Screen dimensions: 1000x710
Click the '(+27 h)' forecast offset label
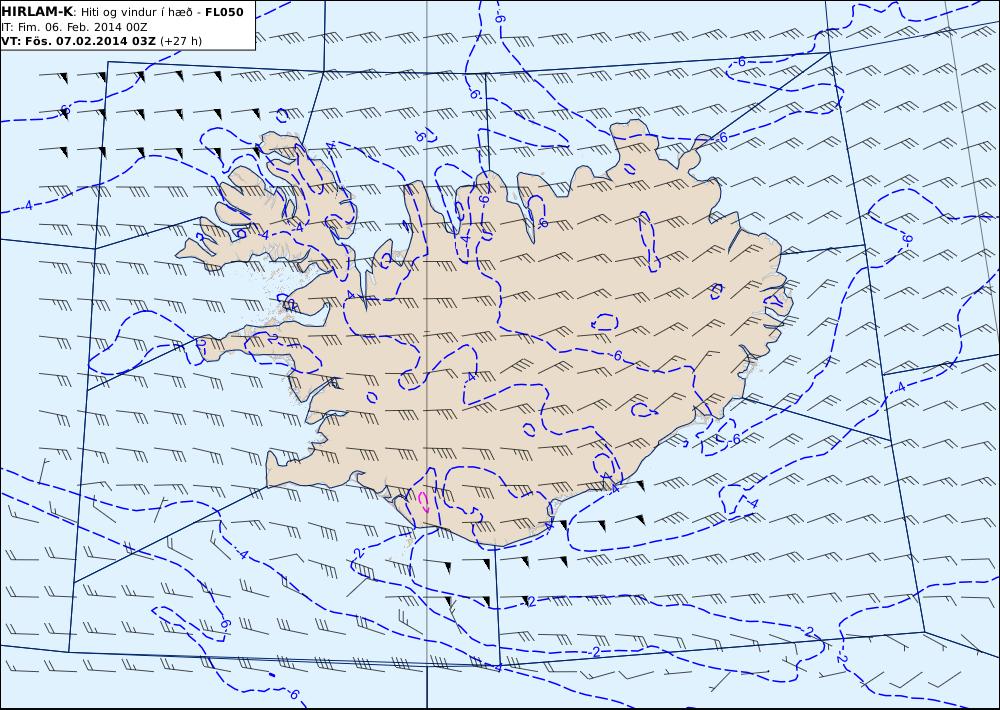pos(181,41)
